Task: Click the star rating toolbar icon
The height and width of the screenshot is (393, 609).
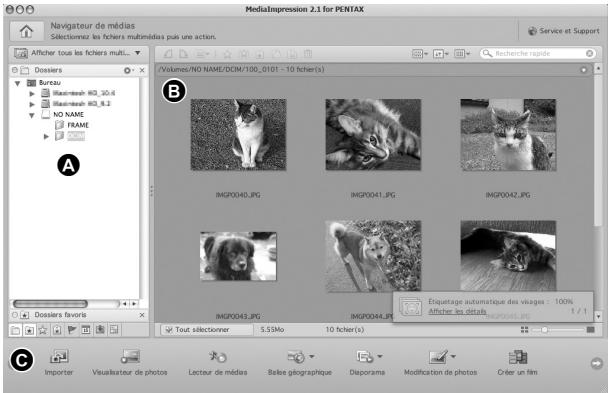Action: coord(228,54)
